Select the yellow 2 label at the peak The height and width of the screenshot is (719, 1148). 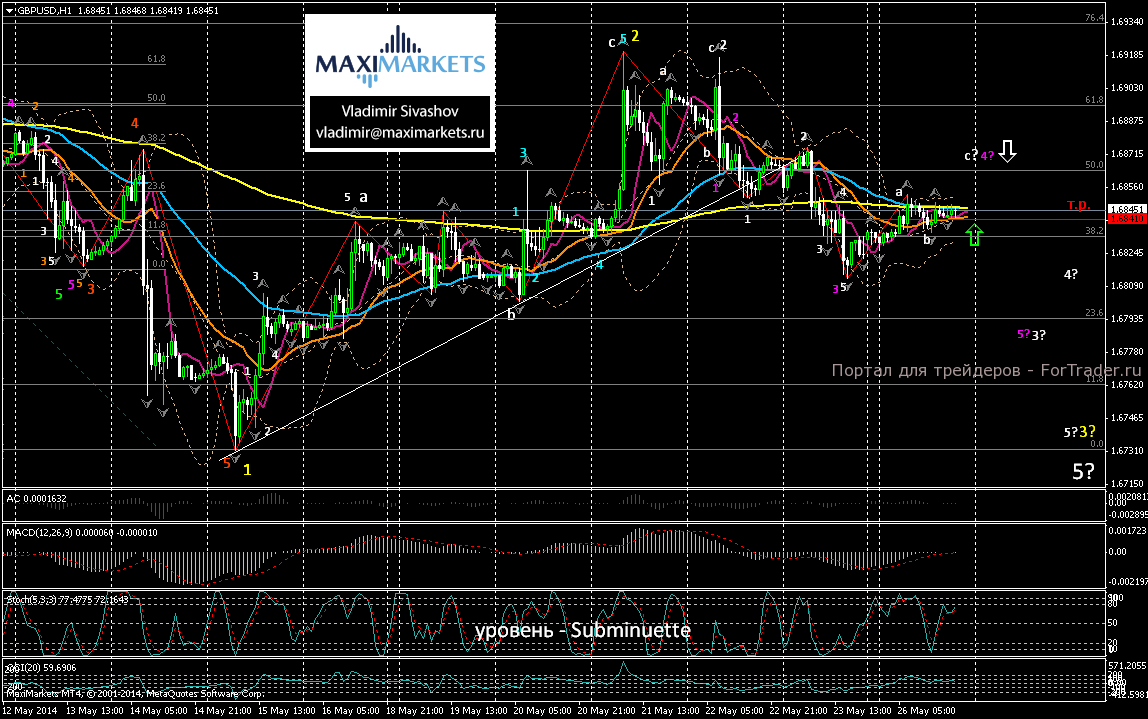pos(636,36)
